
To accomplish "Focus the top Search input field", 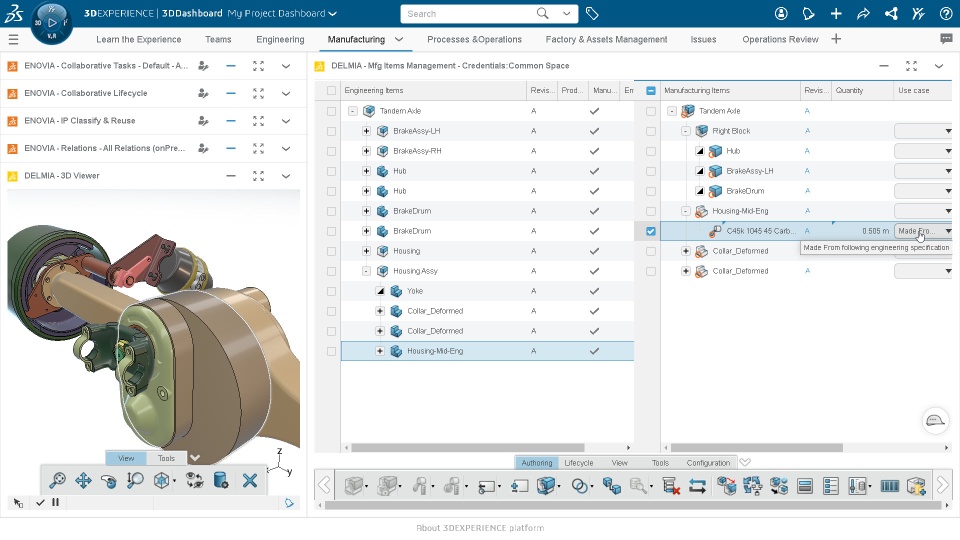I will tap(468, 13).
